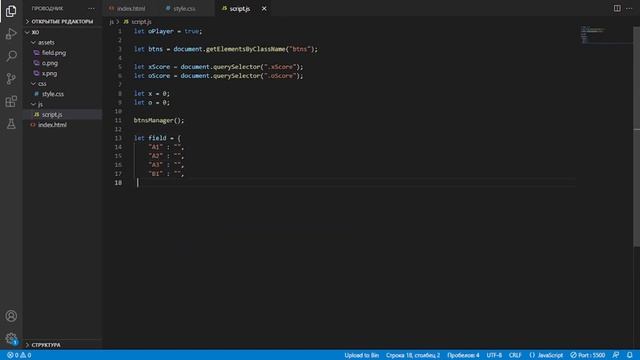
Task: Click on 'let oPlayer = true;' line
Action: point(168,31)
